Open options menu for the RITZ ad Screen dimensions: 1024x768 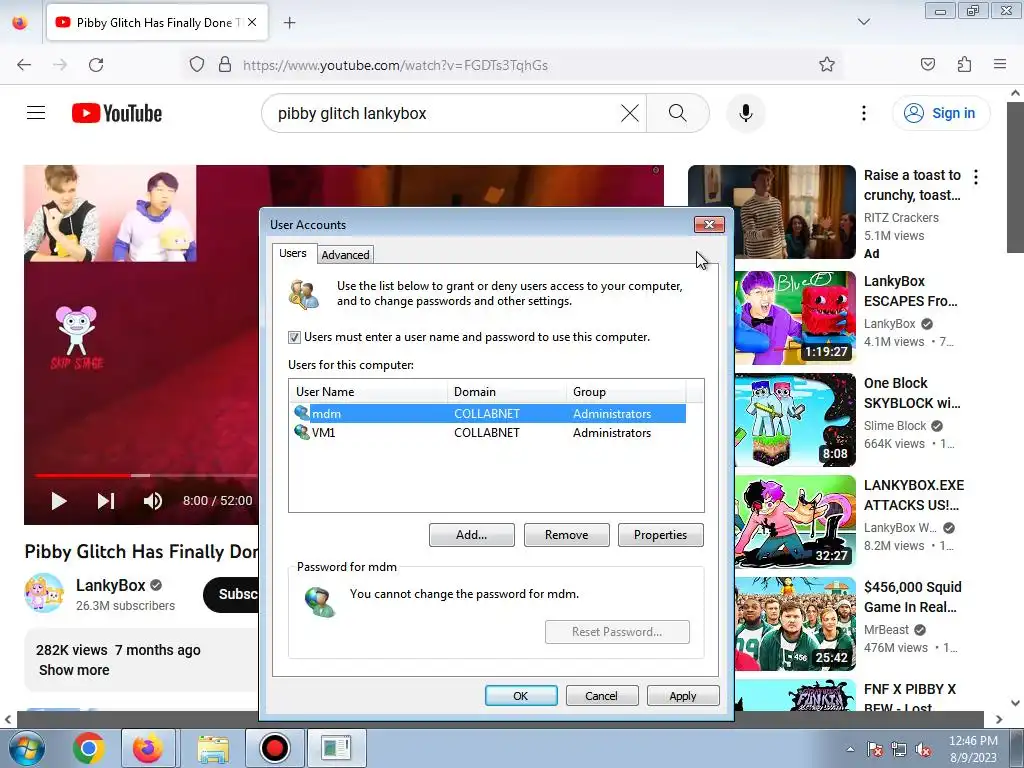click(976, 176)
